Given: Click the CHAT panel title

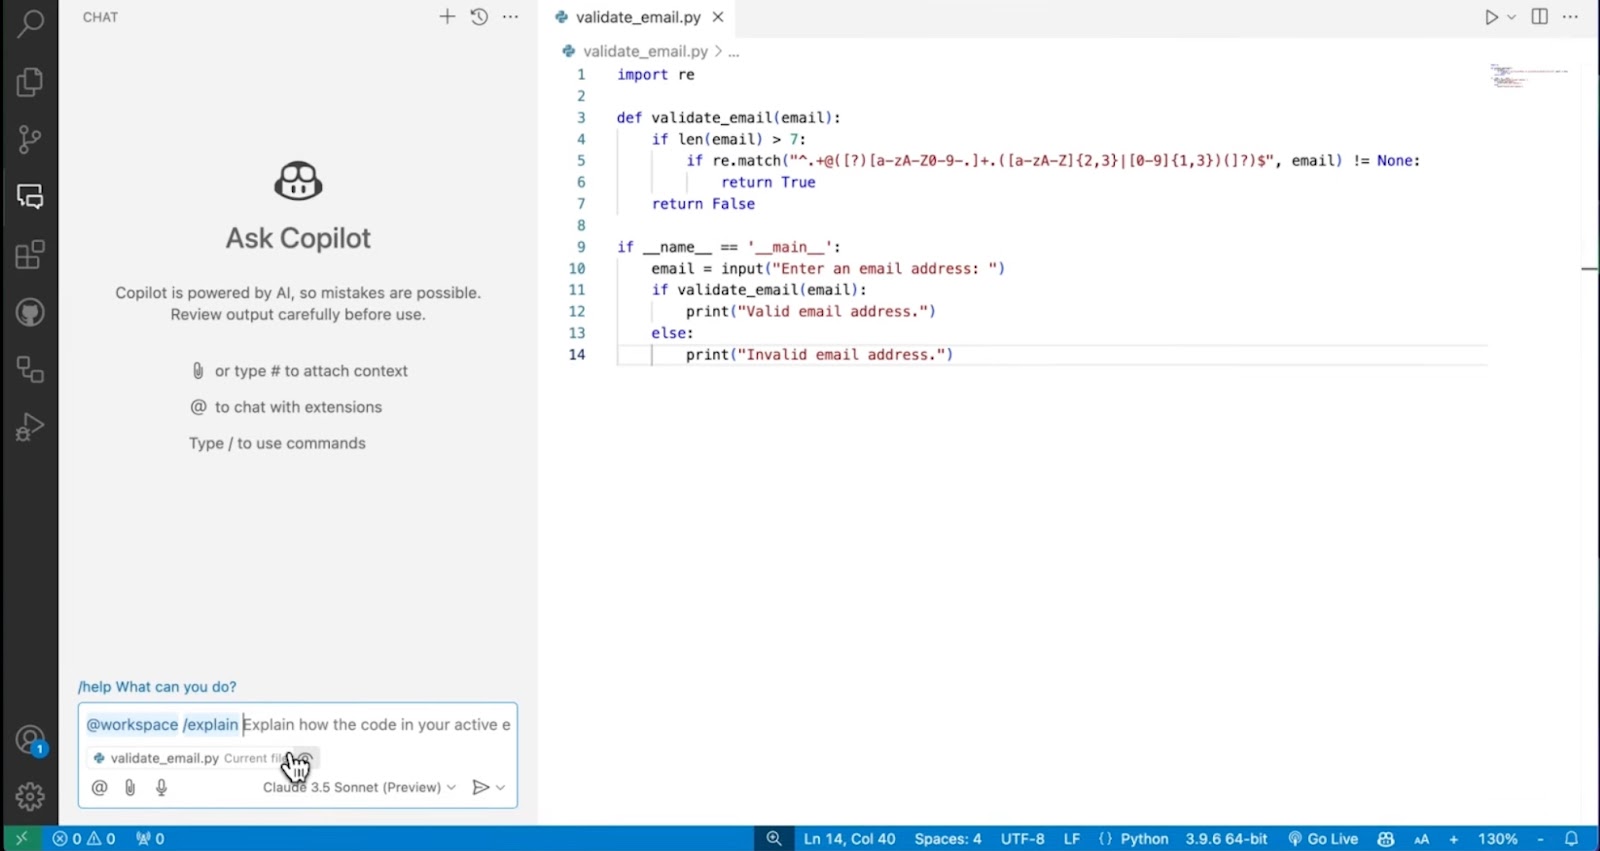Looking at the screenshot, I should coord(100,17).
